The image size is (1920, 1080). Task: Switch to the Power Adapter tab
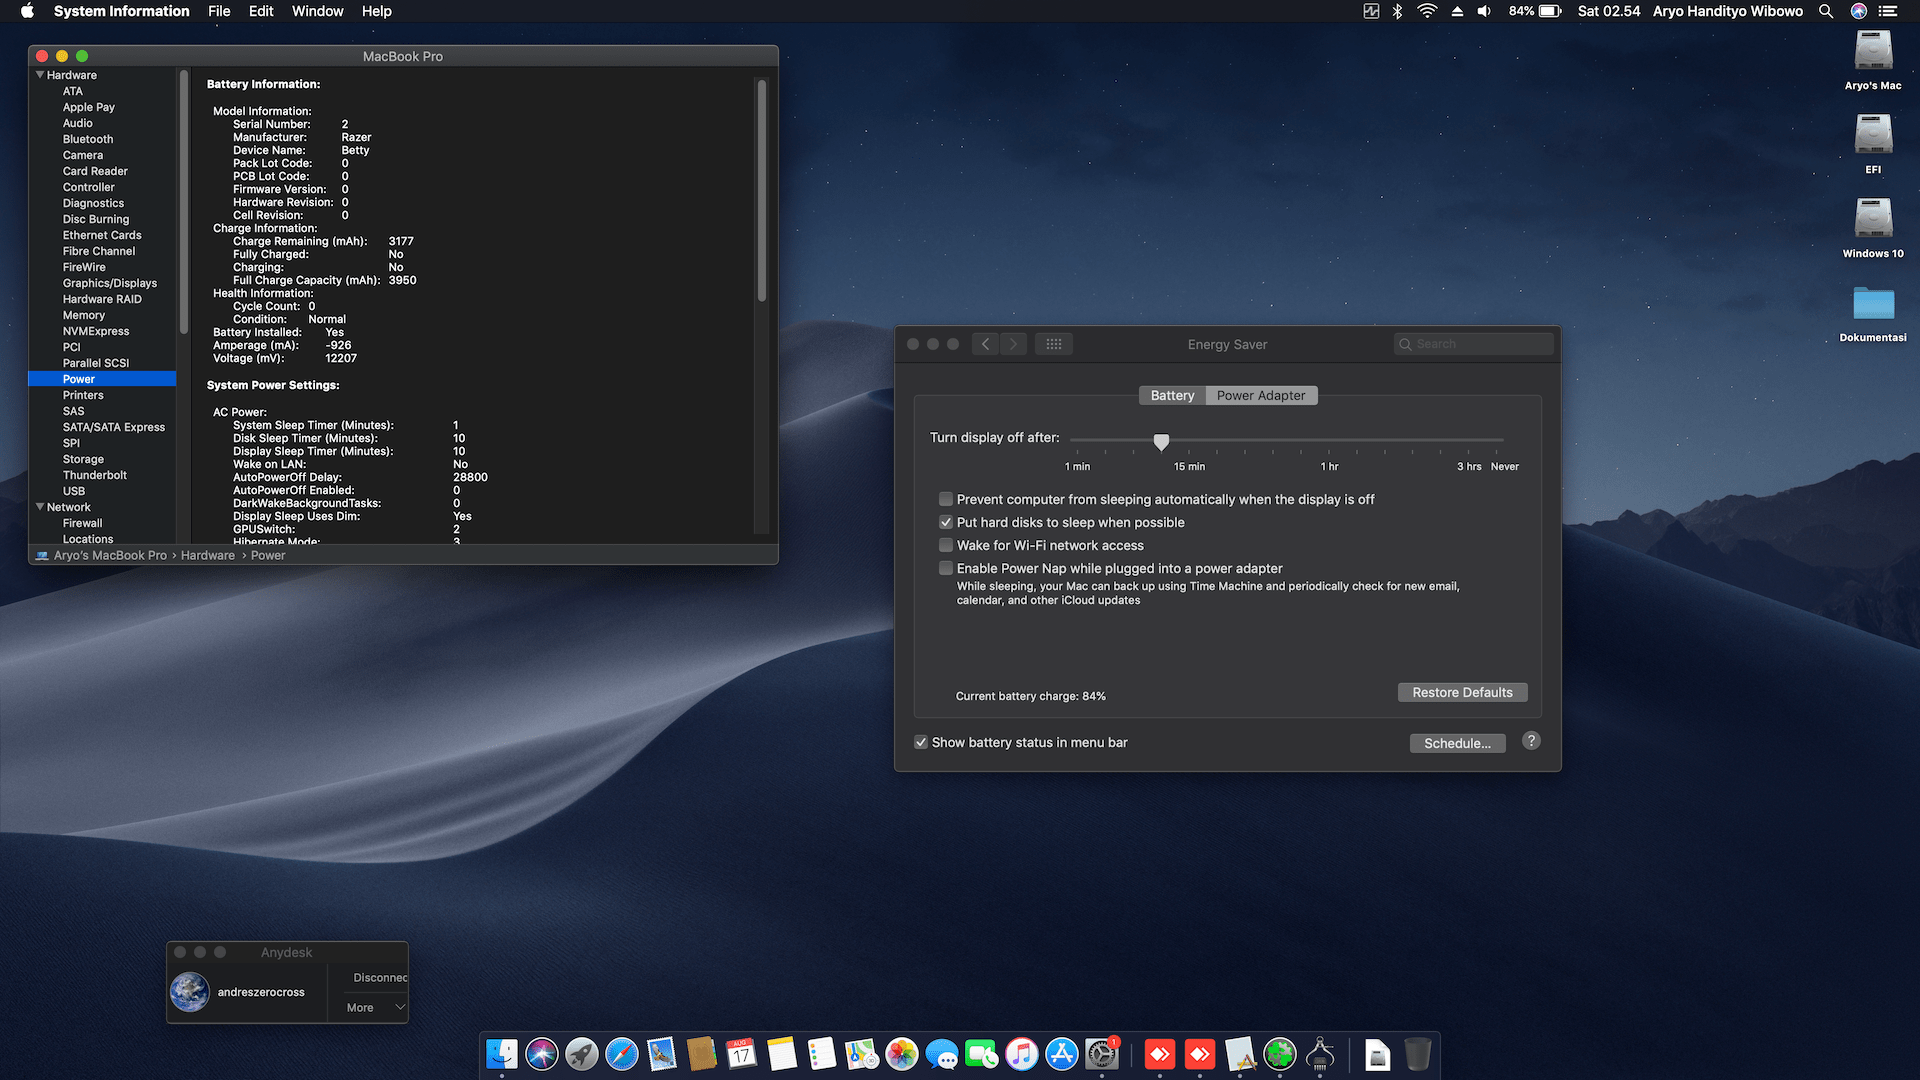coord(1261,395)
